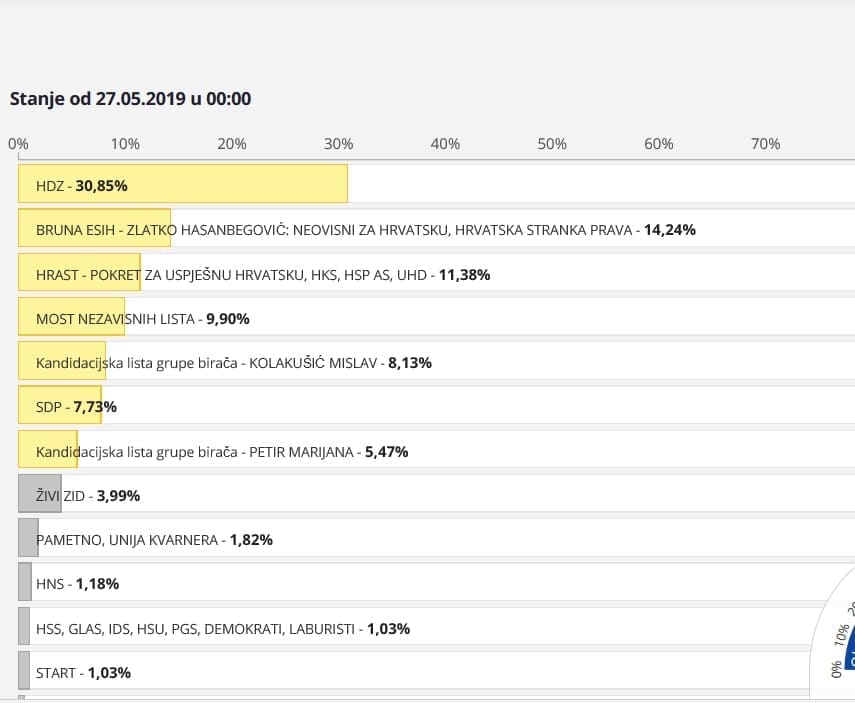Click the START party result label
Screen dimensions: 855x703
tap(83, 673)
